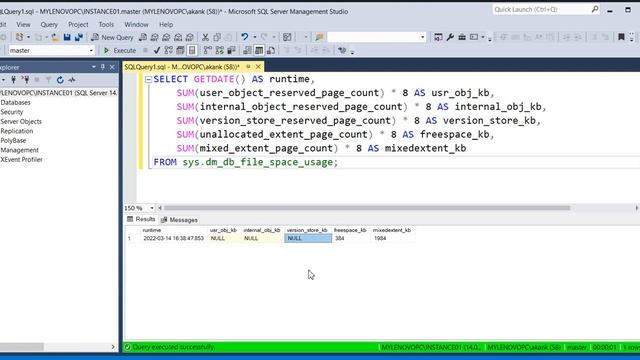Open the Query Options icon
This screenshot has height=360, width=640.
(180, 50)
